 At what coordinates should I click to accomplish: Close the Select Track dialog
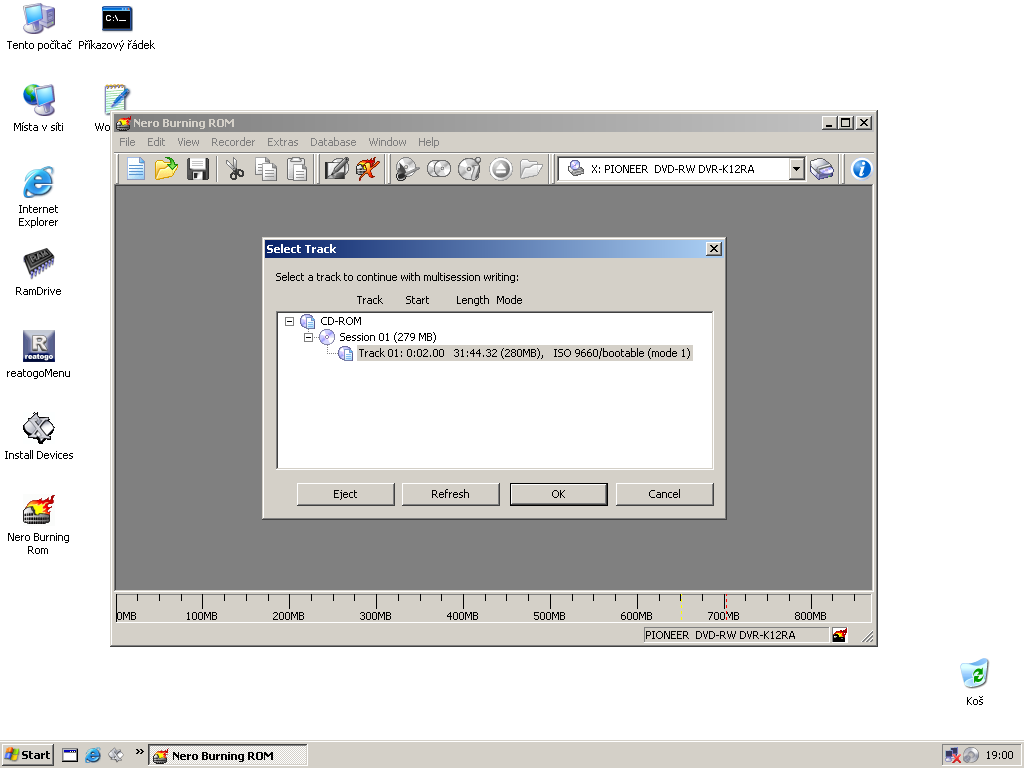pos(714,249)
